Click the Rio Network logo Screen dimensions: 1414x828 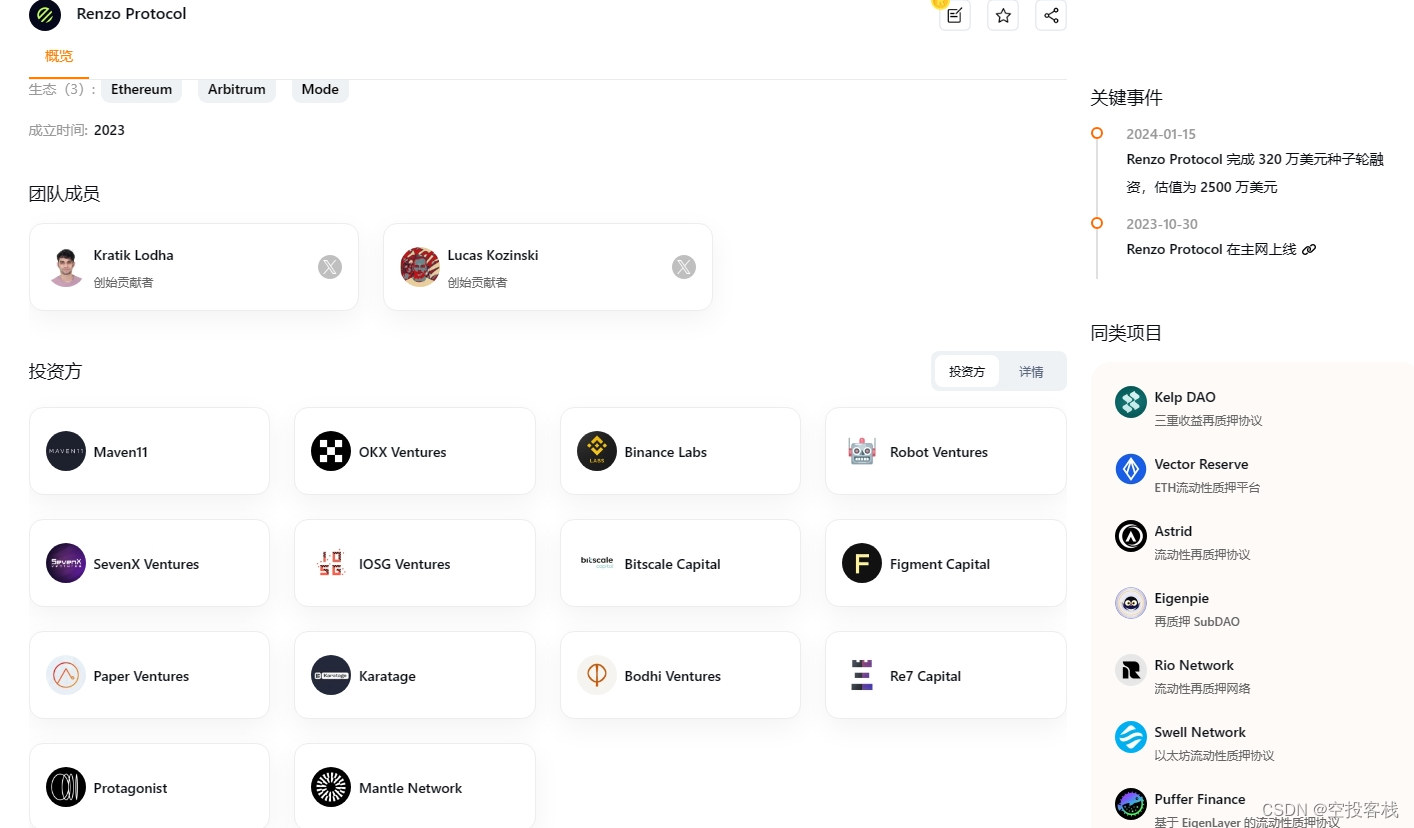(x=1131, y=670)
